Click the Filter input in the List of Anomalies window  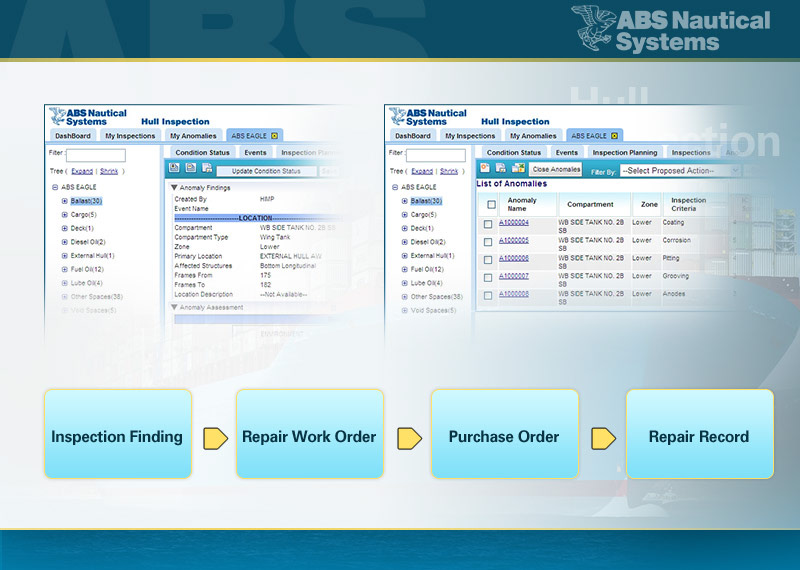tap(436, 155)
